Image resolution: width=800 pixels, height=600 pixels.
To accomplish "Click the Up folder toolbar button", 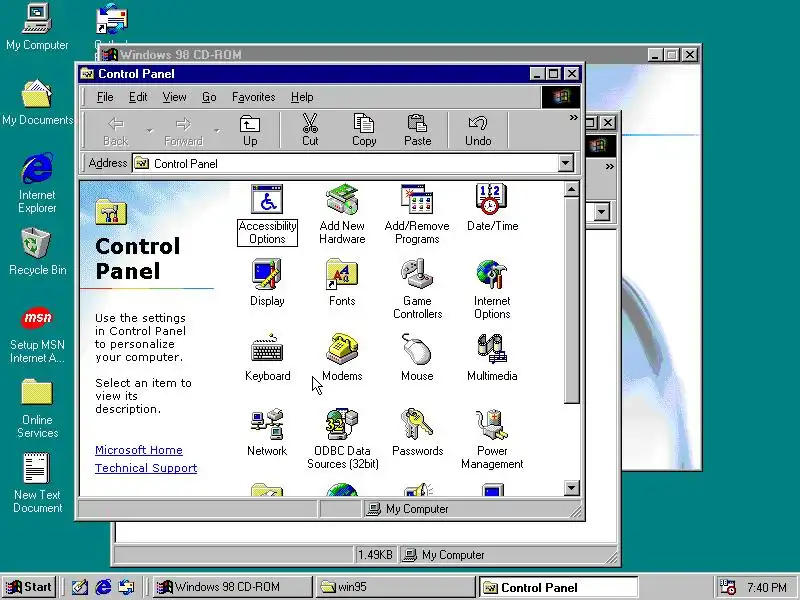I will coord(249,131).
